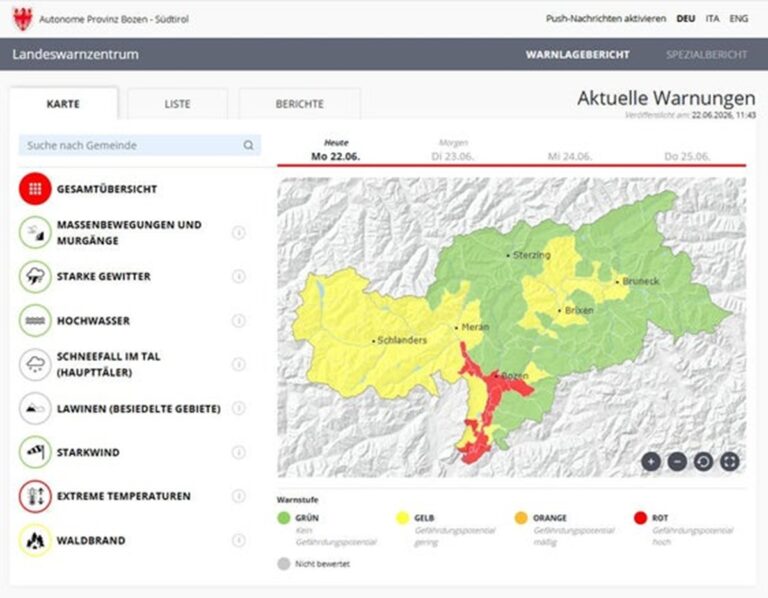
Task: Switch to the Karte tab
Action: click(x=63, y=104)
